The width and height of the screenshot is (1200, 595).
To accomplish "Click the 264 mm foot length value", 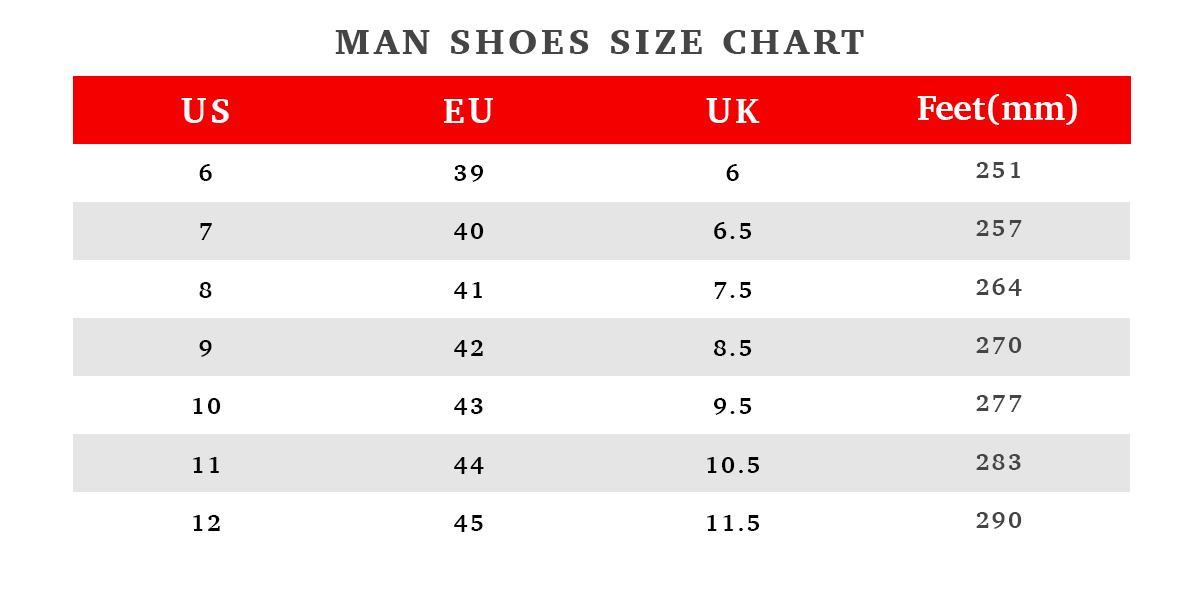I will coord(999,288).
